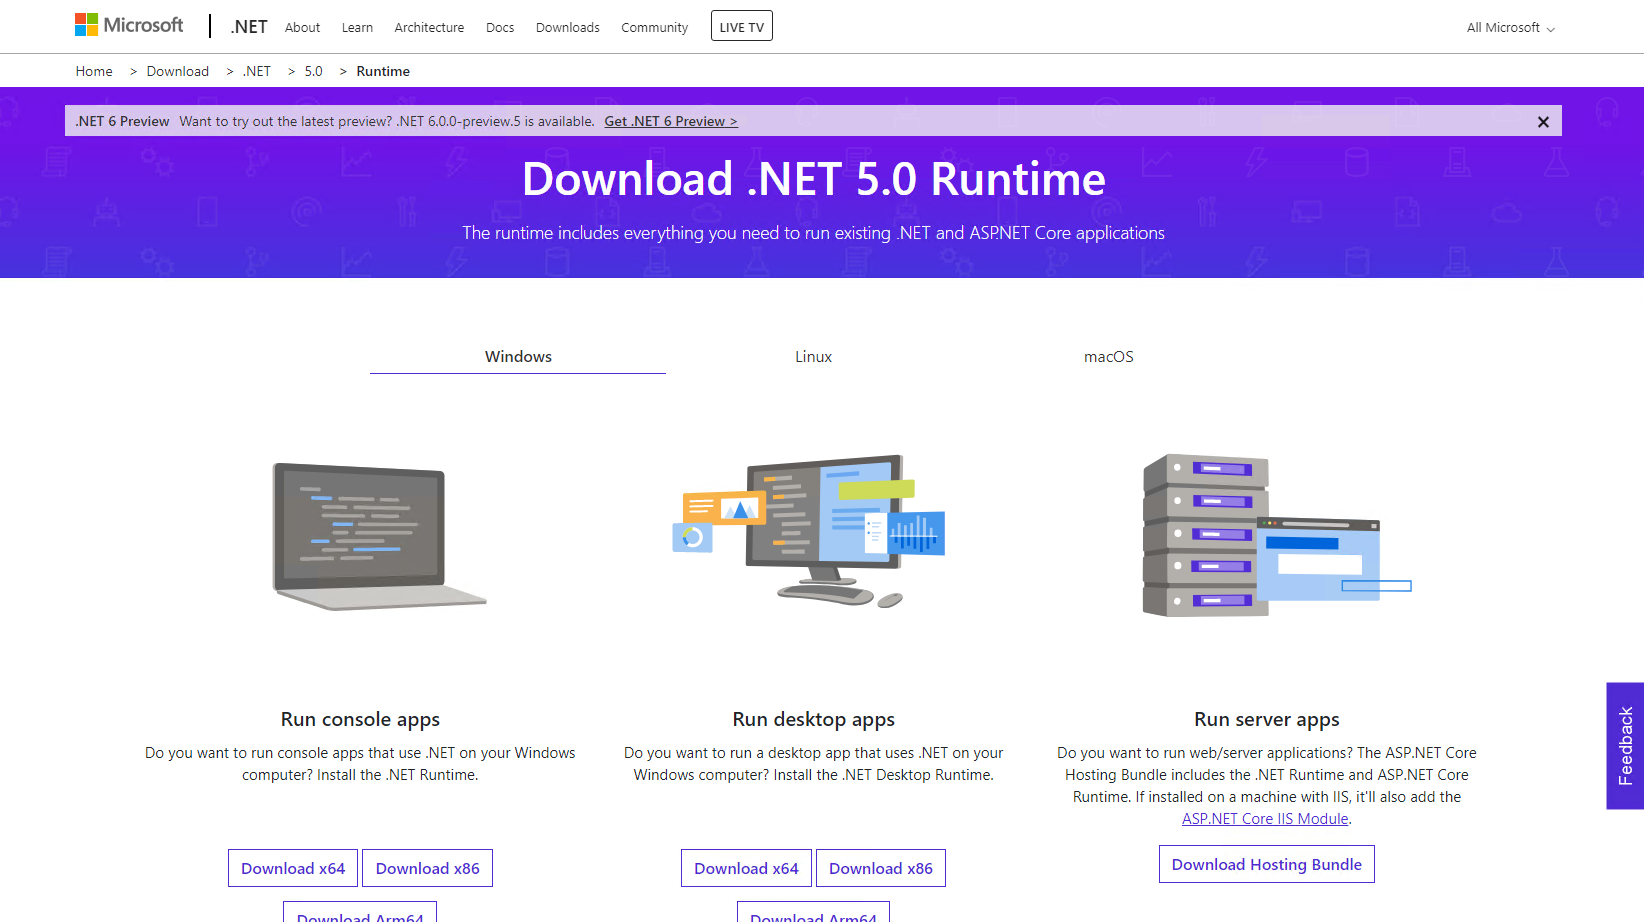Viewport: 1644px width, 922px height.
Task: Open the ASP.NET Core IIS Module link
Action: (x=1265, y=819)
